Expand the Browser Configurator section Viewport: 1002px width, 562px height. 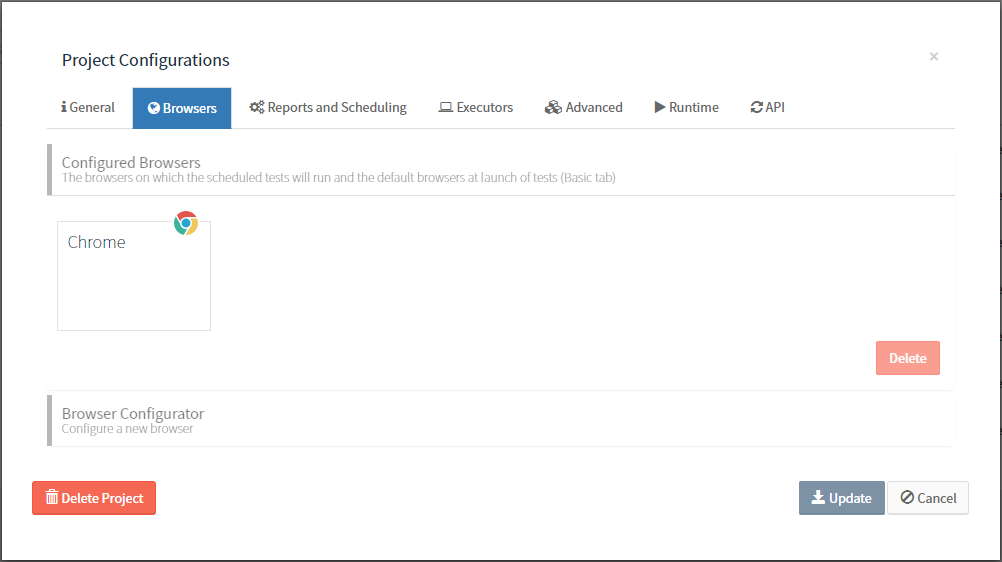point(501,420)
